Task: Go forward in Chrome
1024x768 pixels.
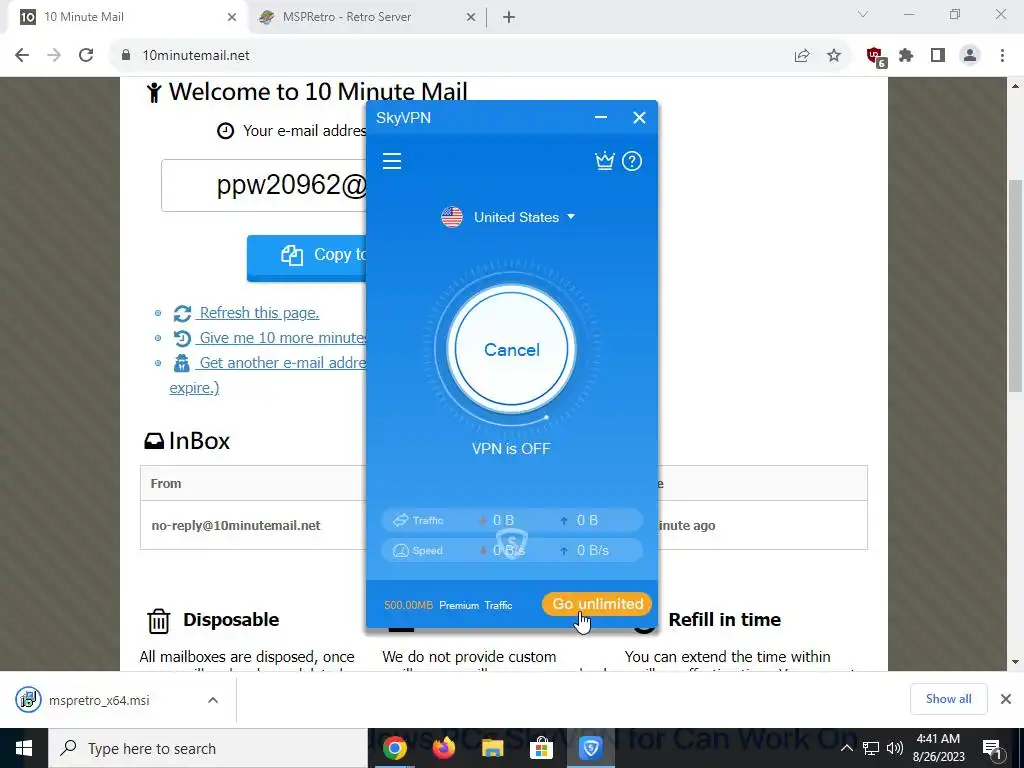Action: pyautogui.click(x=54, y=56)
